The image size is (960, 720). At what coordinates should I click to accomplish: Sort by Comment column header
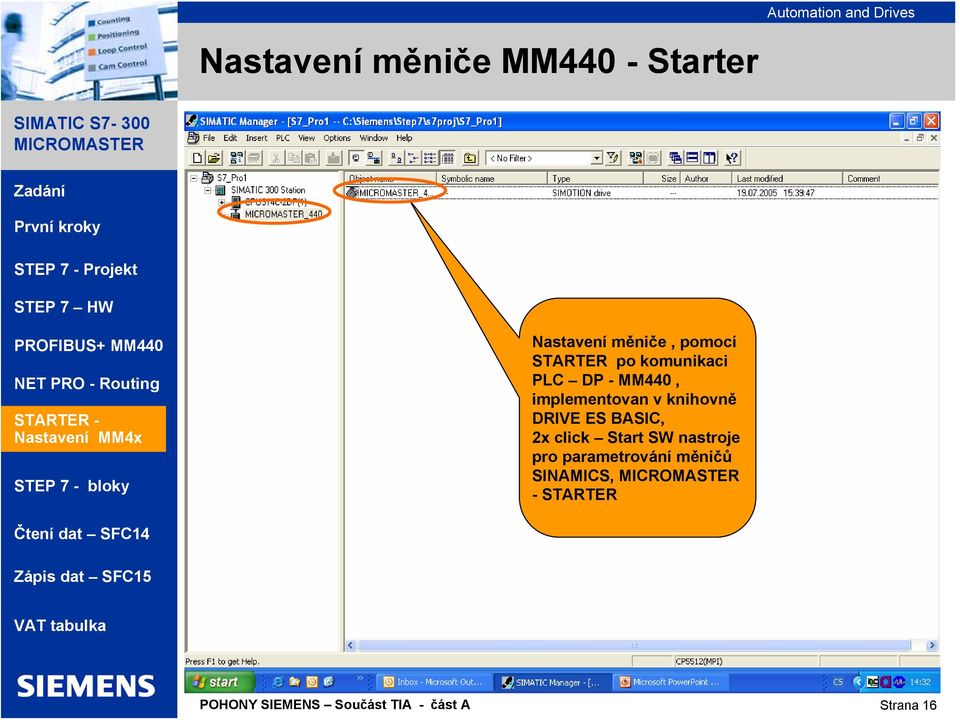click(x=891, y=179)
